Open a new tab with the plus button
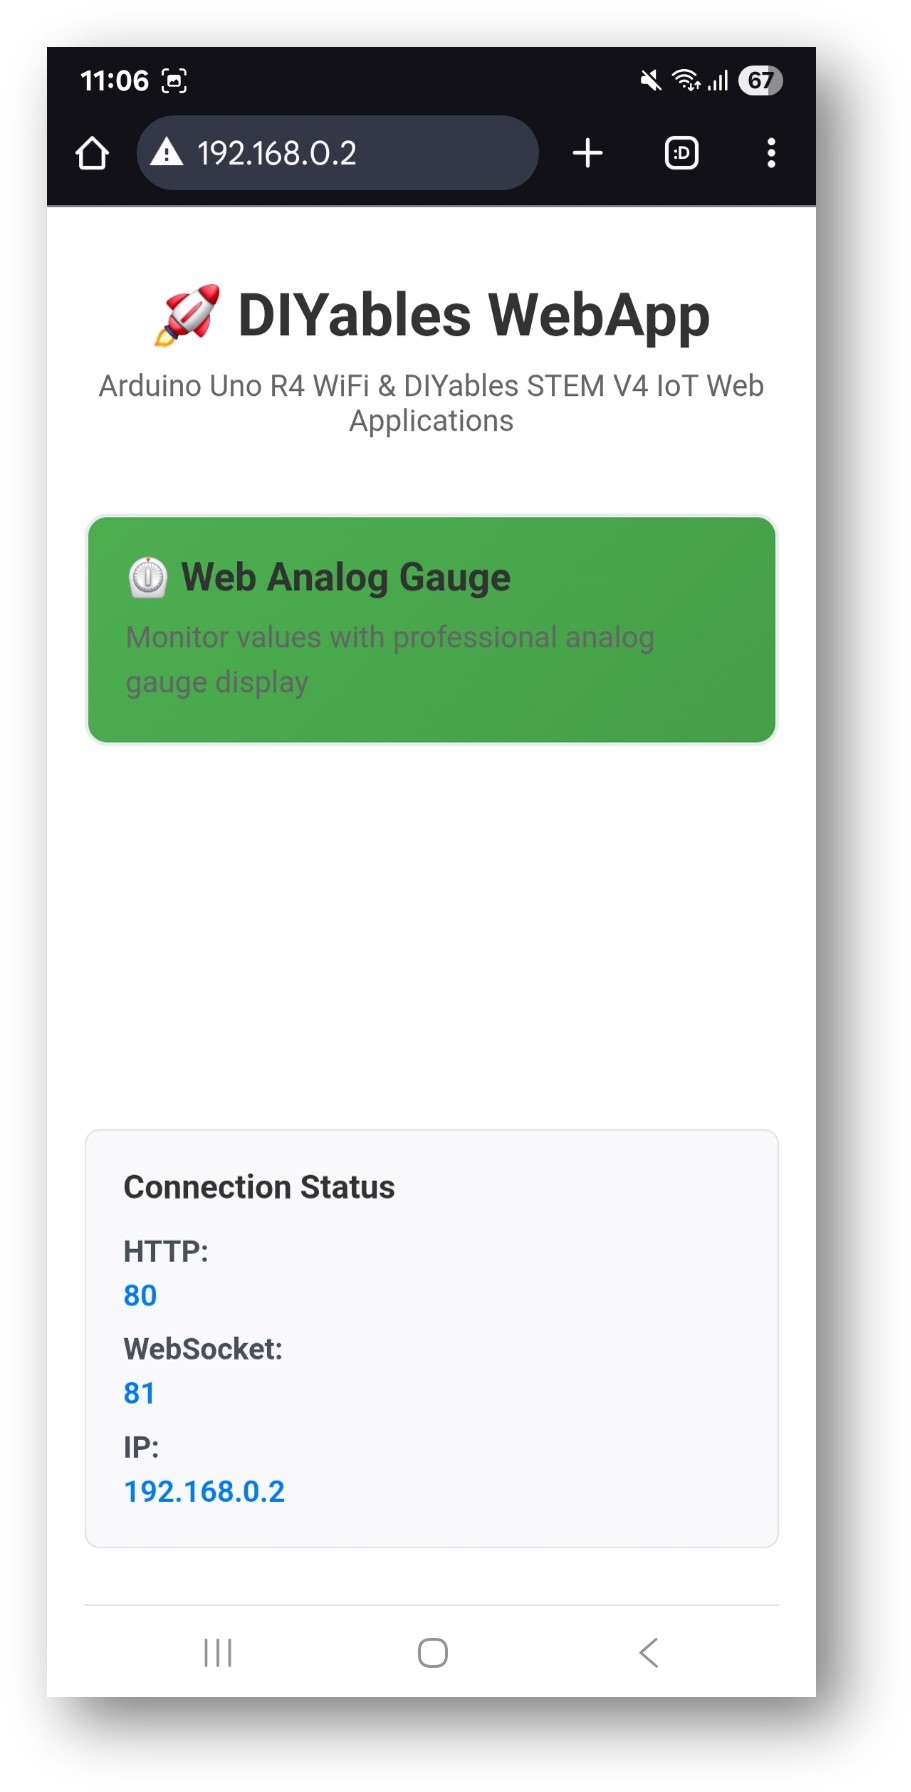Viewport: 911px width, 1792px height. pos(588,153)
